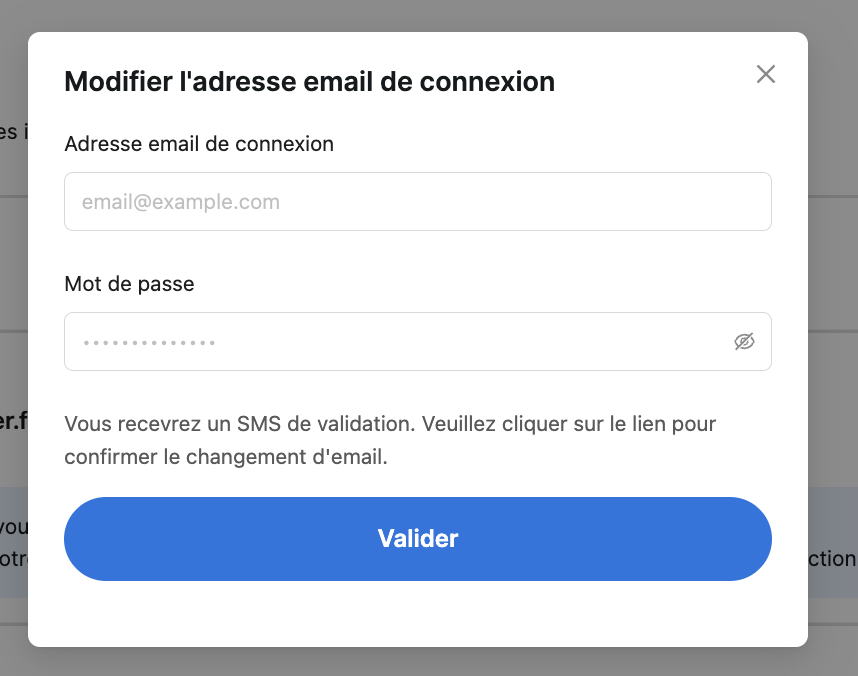Confirm with the Valider button
This screenshot has width=858, height=676.
point(418,539)
